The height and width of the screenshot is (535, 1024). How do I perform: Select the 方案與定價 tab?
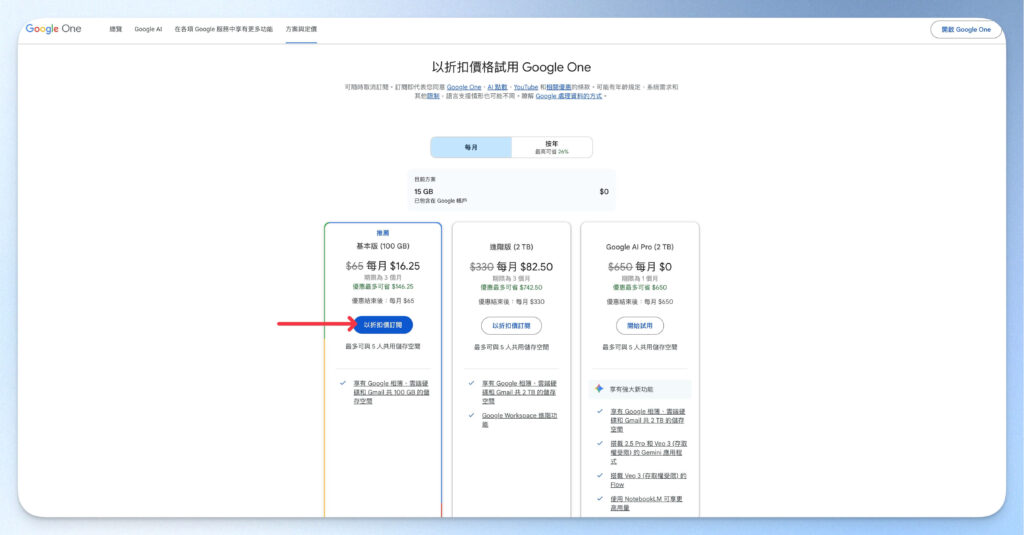[x=301, y=29]
